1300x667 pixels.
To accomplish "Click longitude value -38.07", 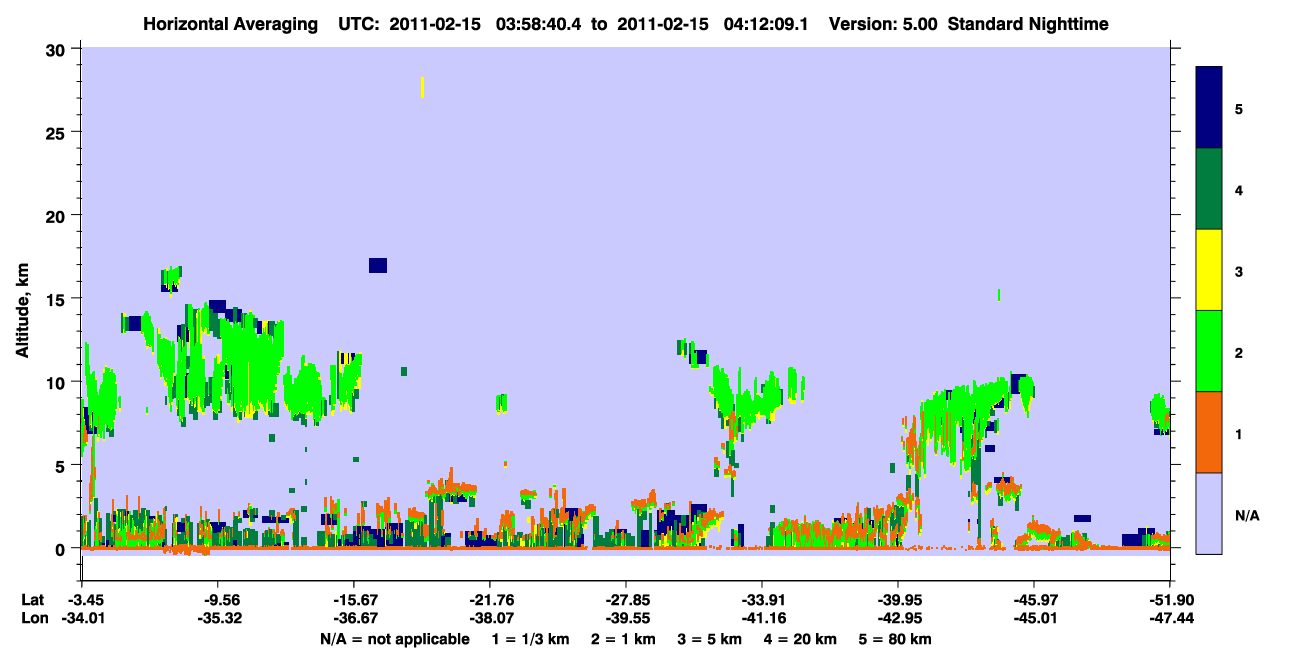I will [490, 618].
